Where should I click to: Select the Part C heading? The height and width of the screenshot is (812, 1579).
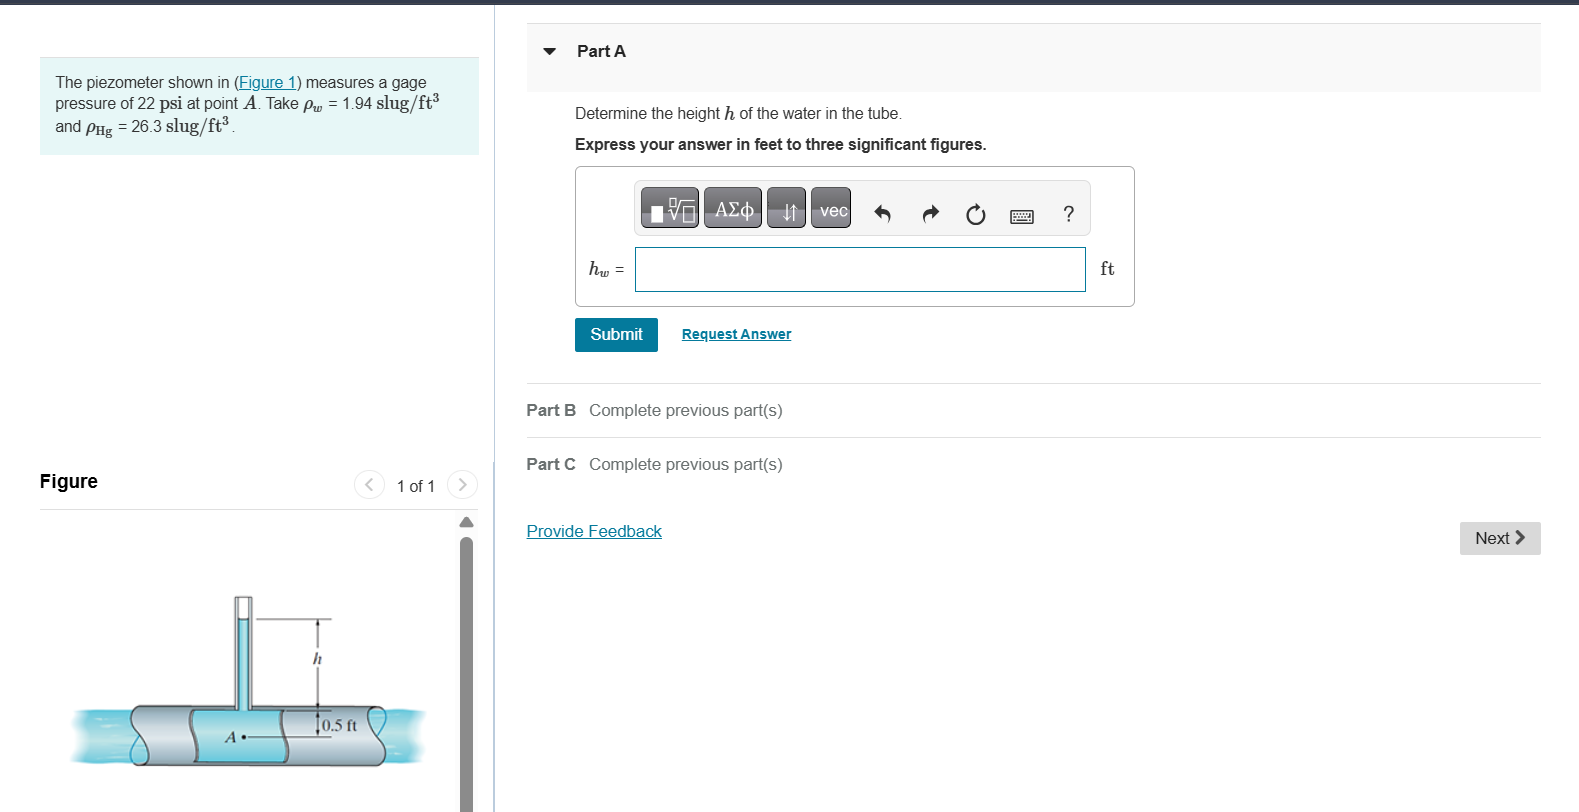click(551, 464)
